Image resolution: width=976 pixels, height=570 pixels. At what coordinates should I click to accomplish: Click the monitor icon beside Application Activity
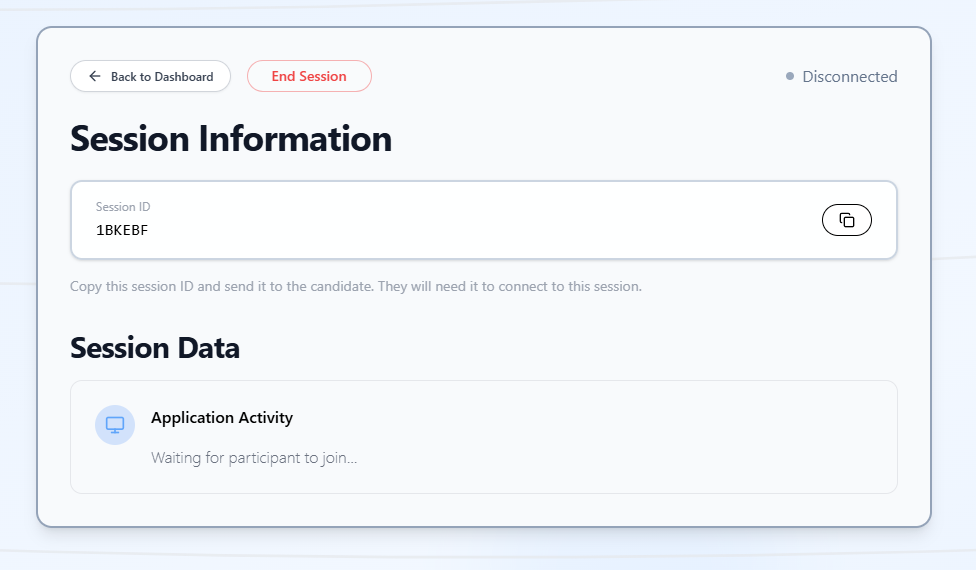coord(115,424)
